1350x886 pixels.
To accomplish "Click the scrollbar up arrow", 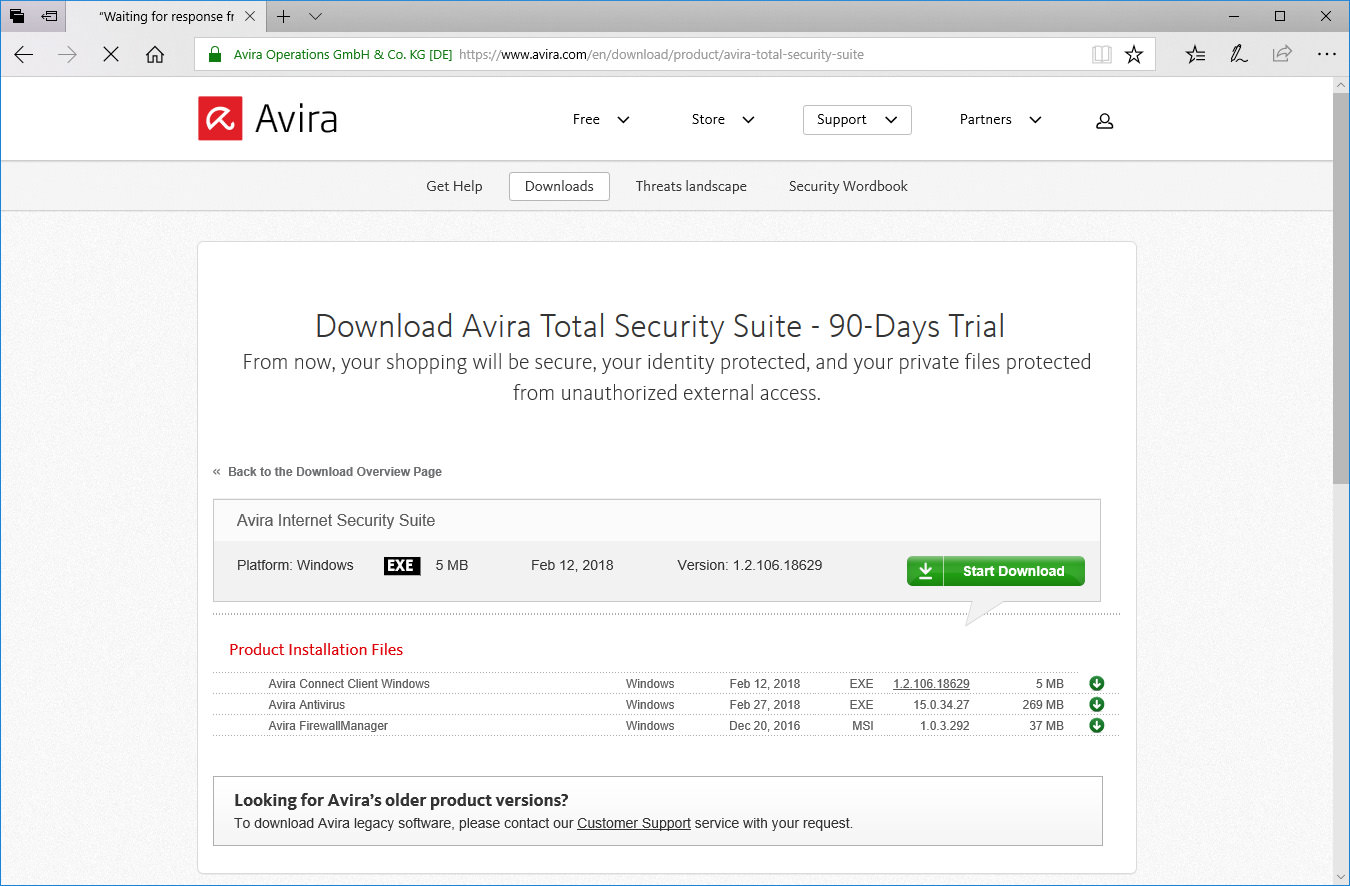I will coord(1341,86).
